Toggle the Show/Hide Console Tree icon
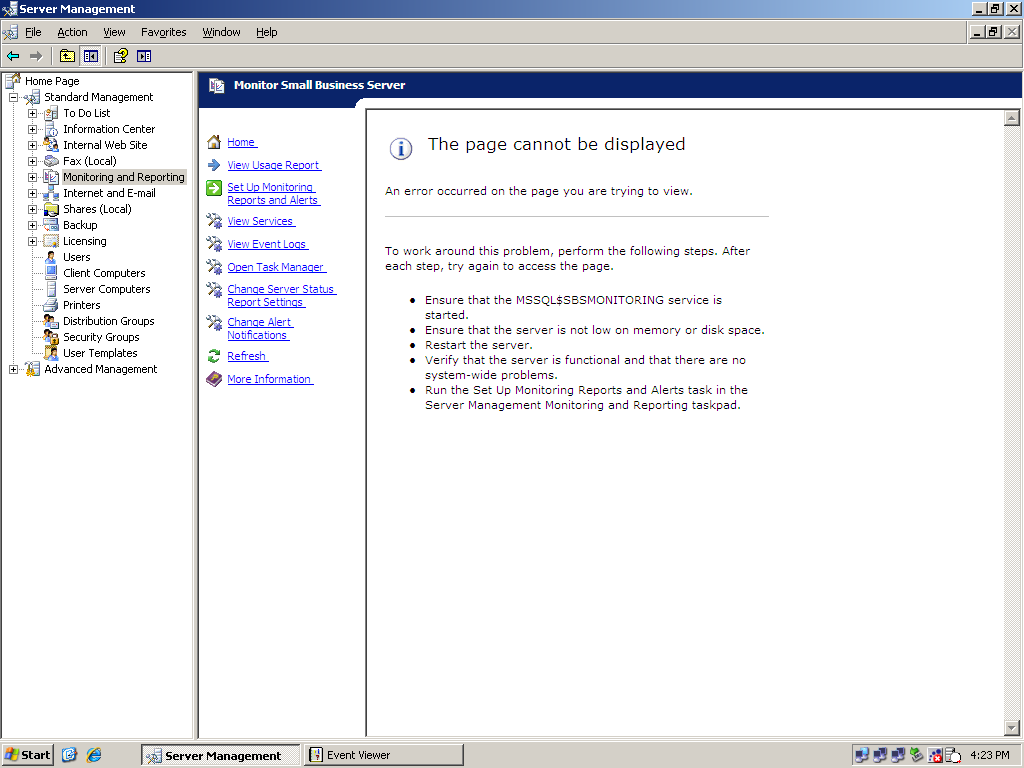The width and height of the screenshot is (1024, 768). tap(90, 56)
